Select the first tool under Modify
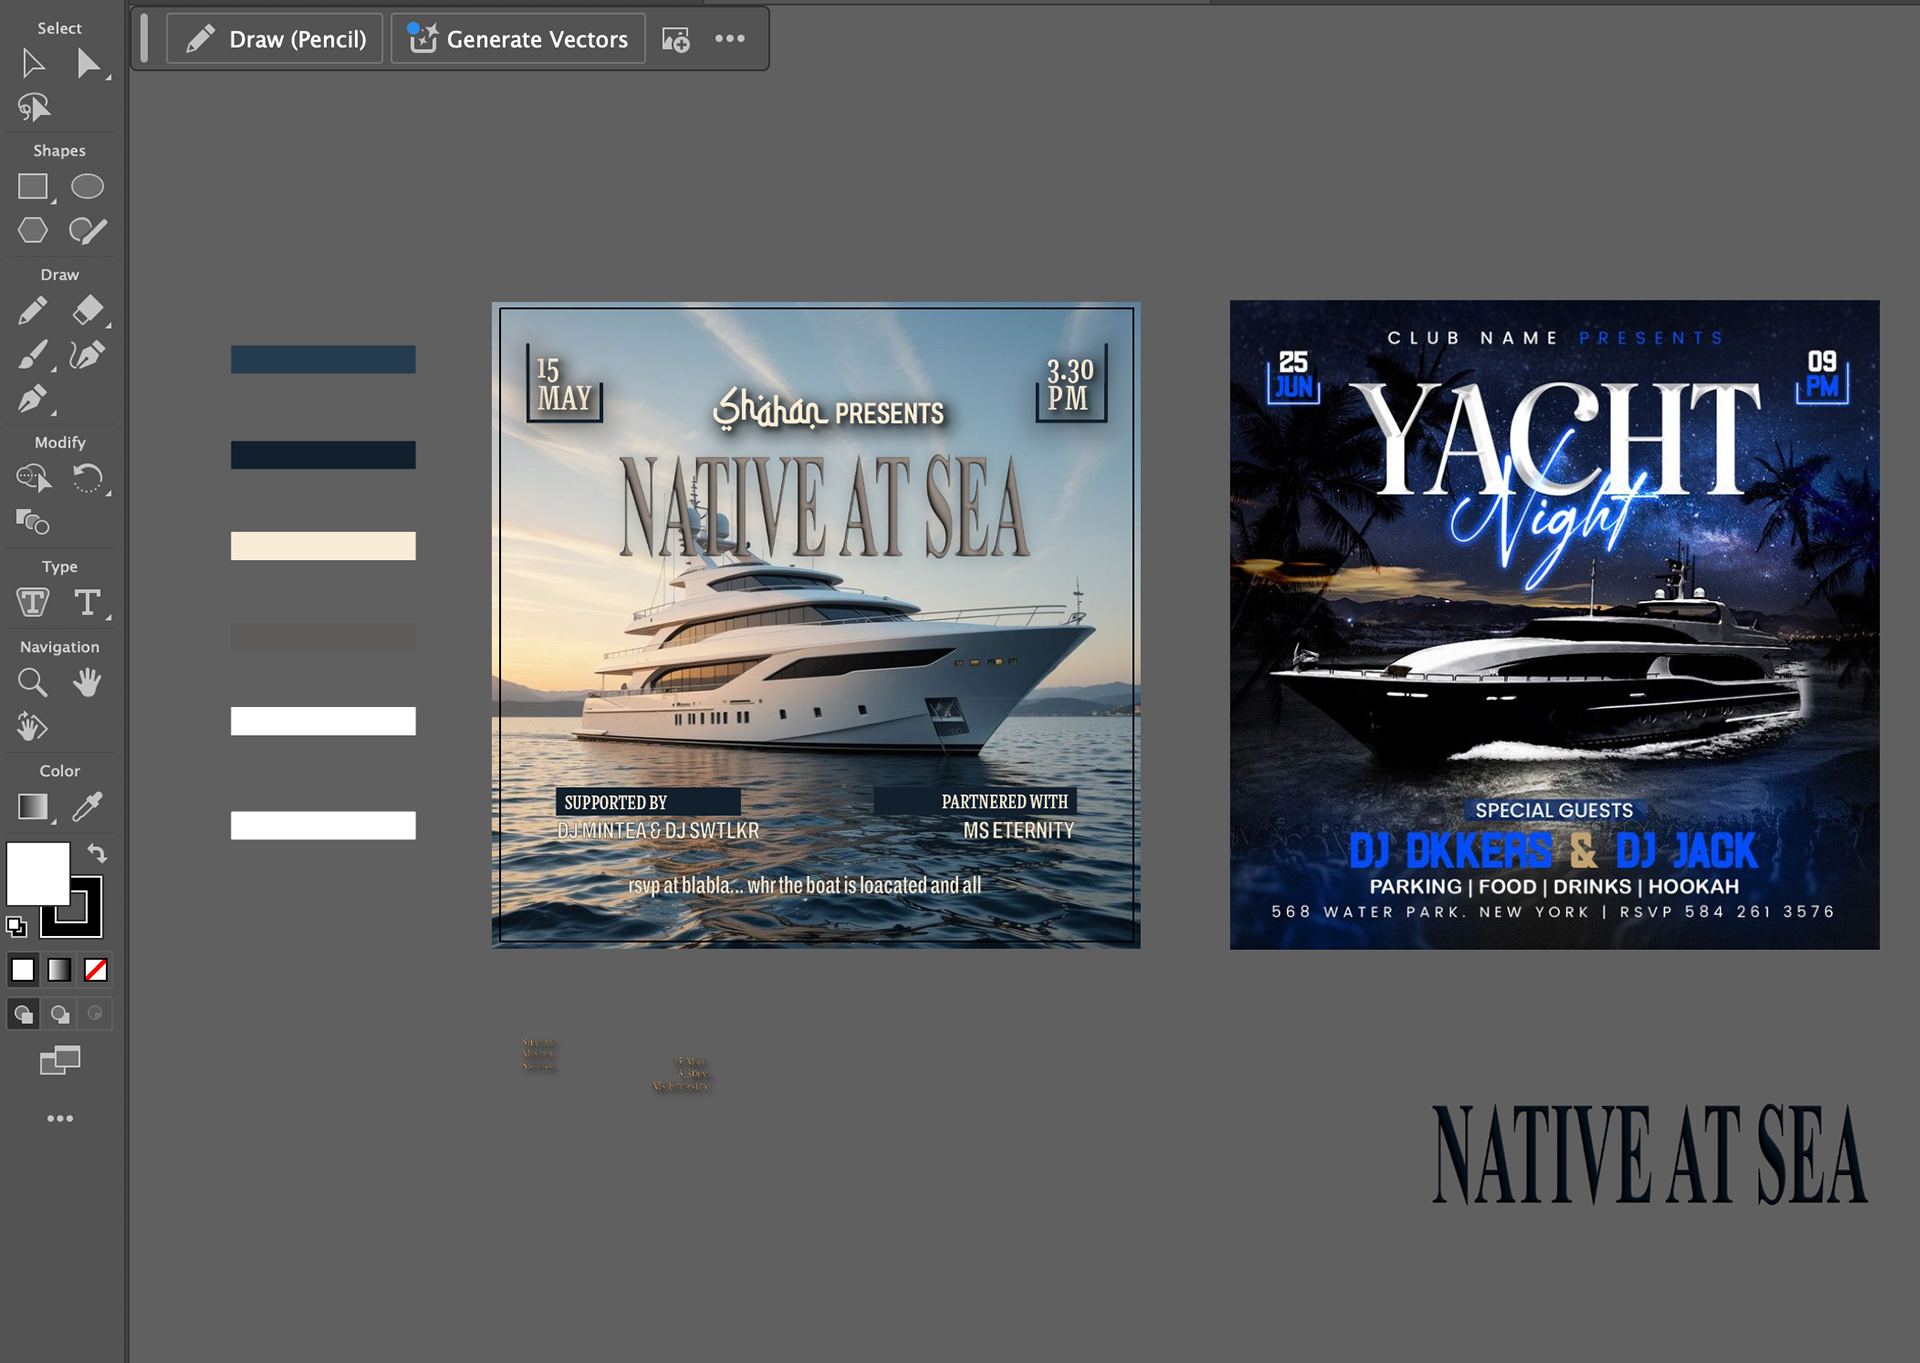 (33, 479)
